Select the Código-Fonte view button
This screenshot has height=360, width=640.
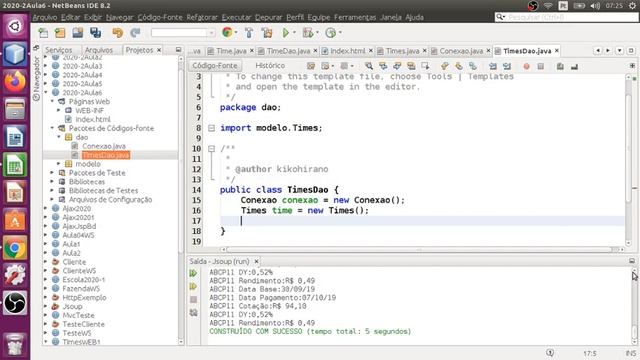pyautogui.click(x=215, y=66)
